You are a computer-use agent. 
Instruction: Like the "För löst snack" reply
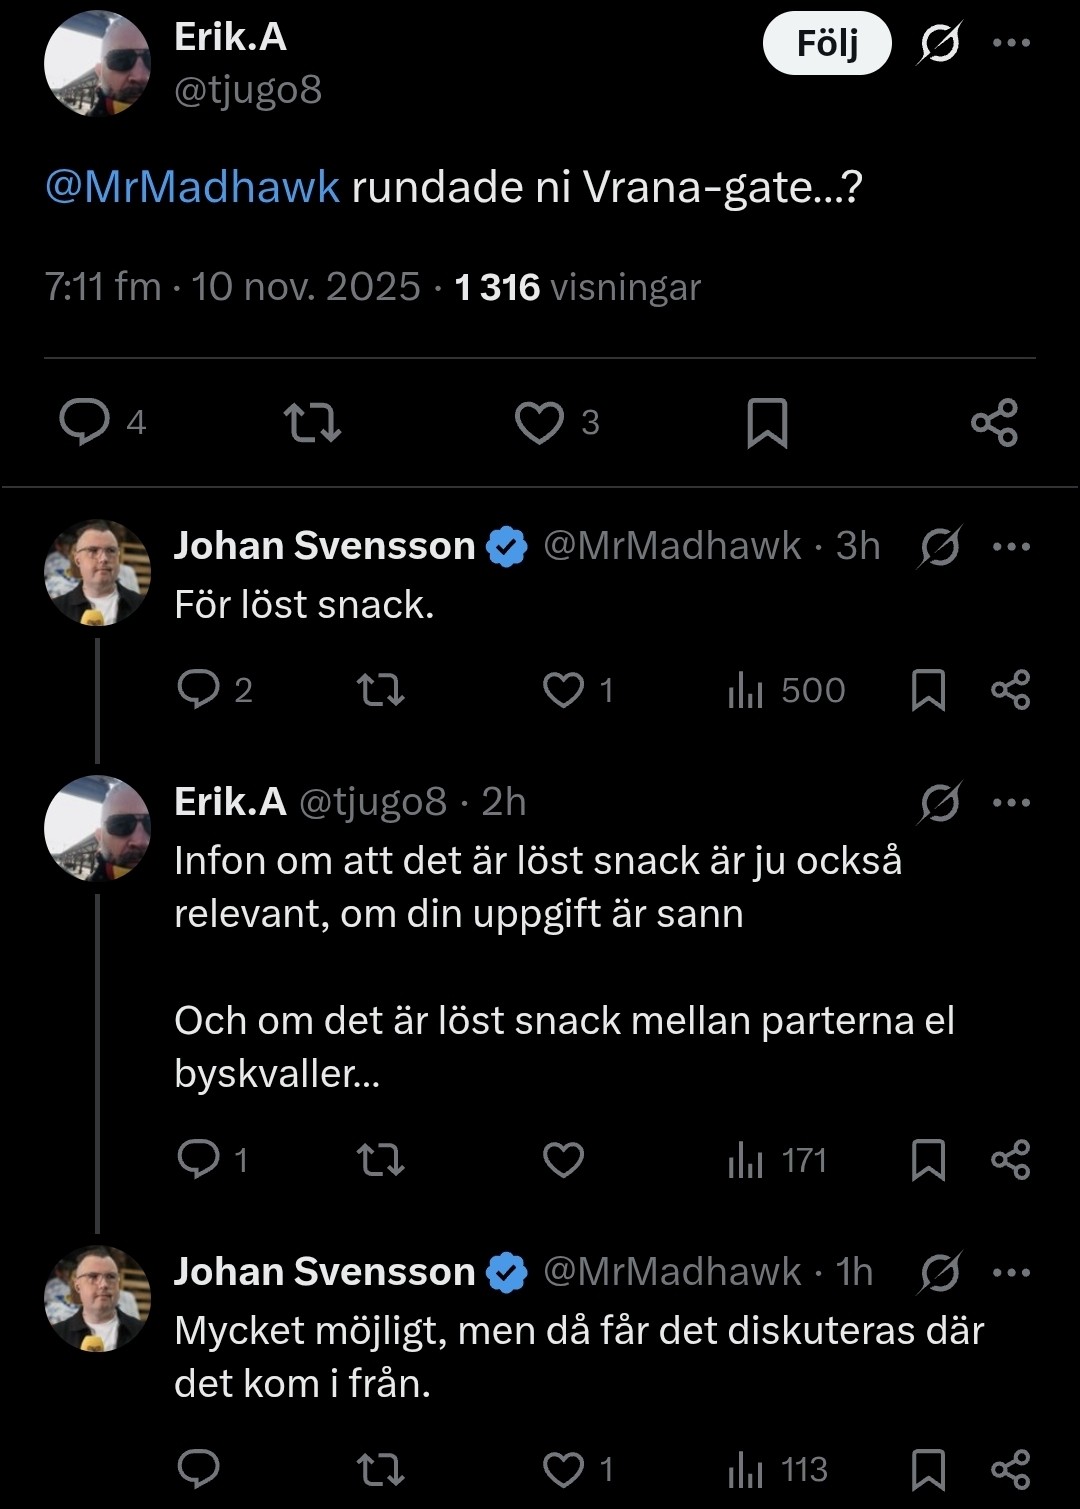(563, 690)
